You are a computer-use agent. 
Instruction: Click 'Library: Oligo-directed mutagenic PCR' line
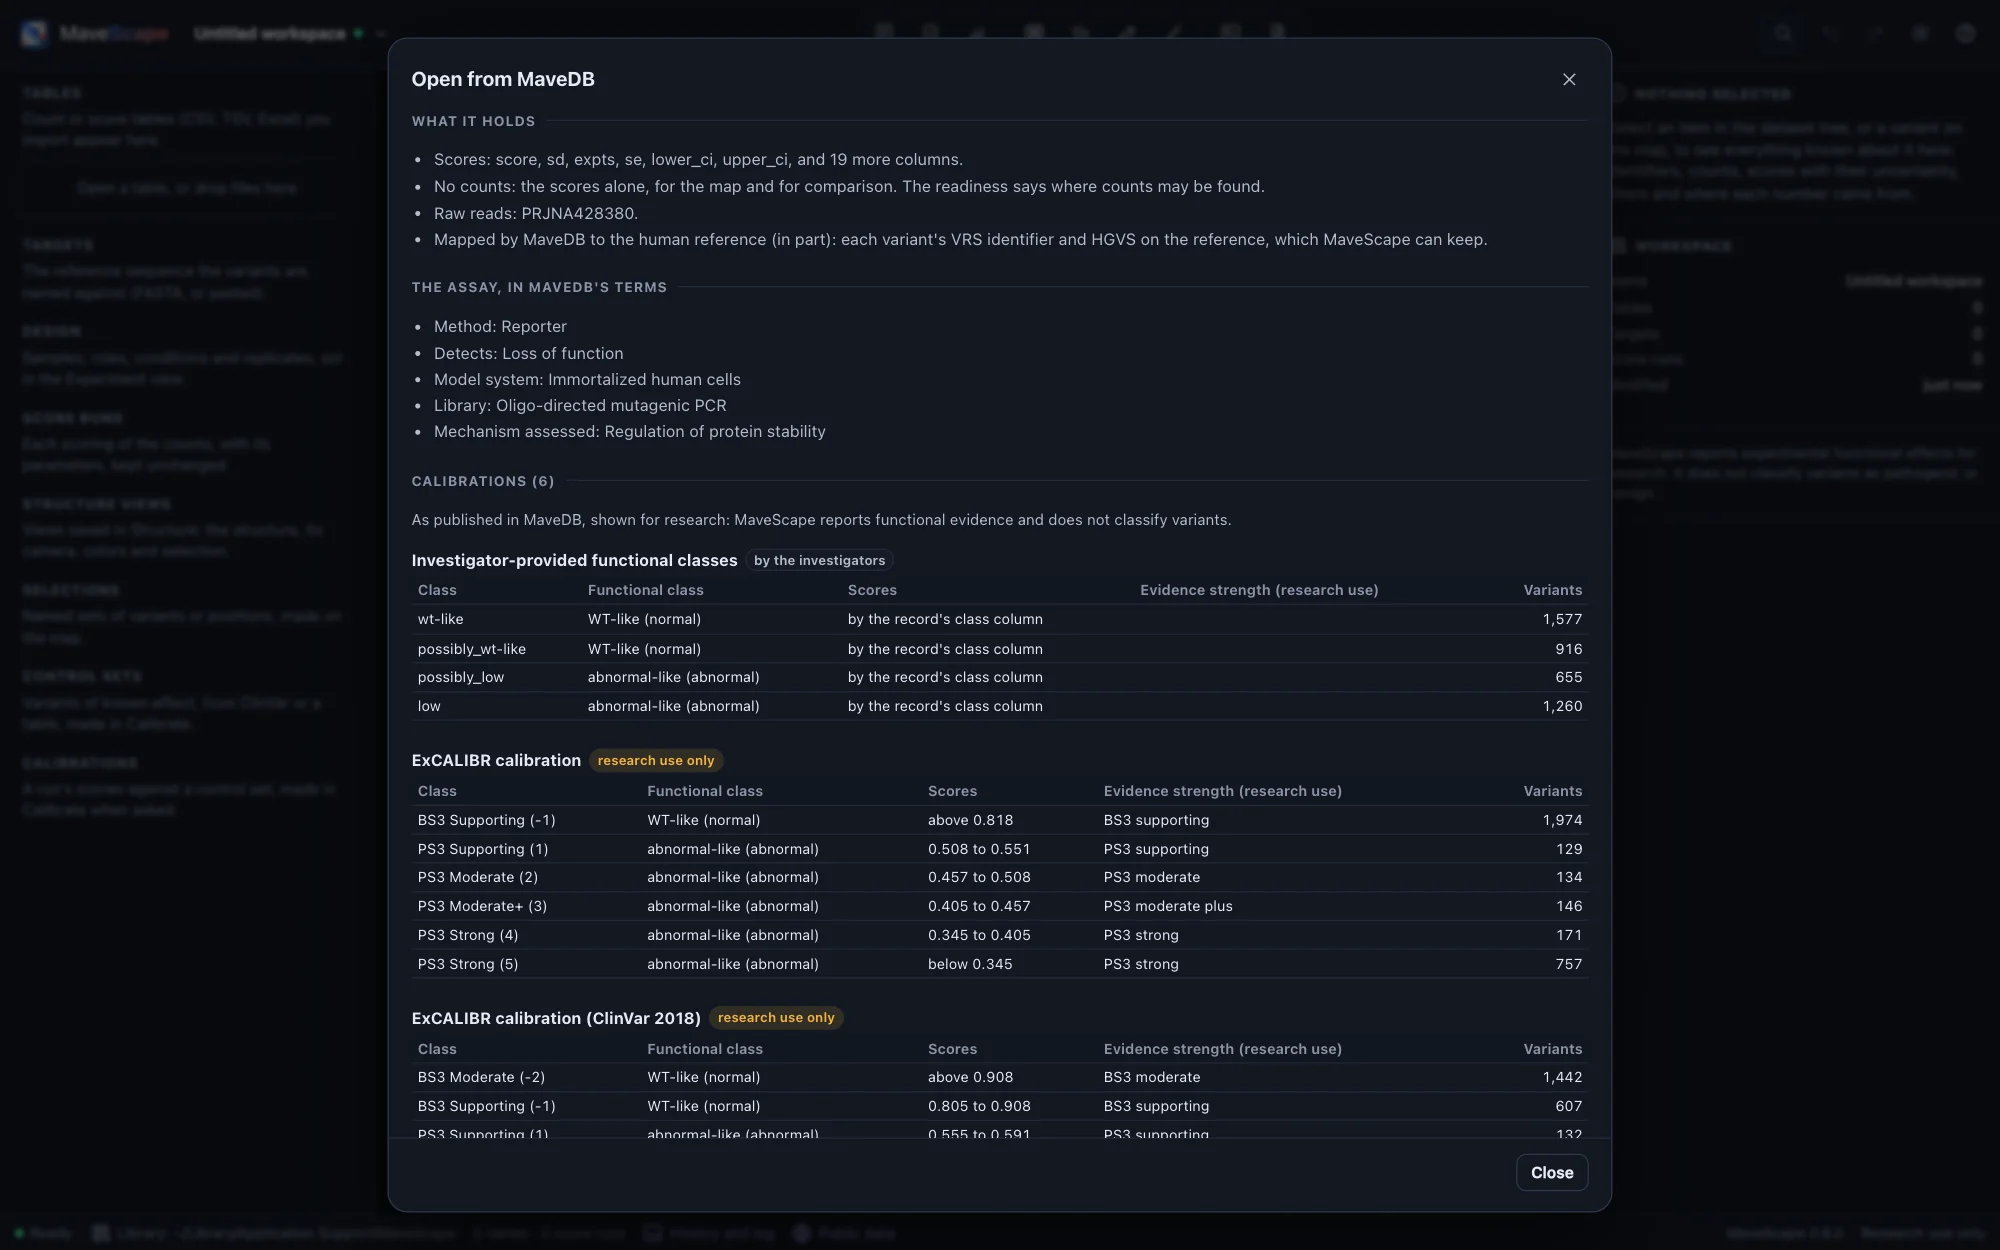580,405
